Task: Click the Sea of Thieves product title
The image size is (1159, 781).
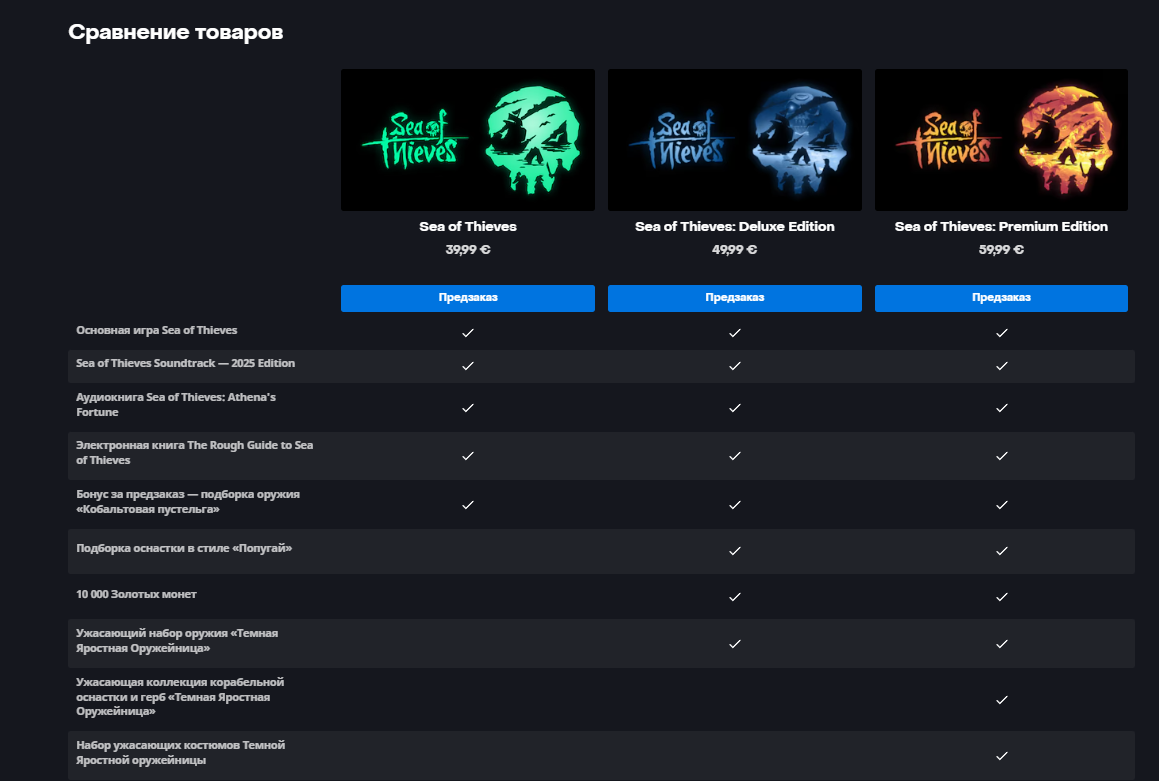Action: pyautogui.click(x=468, y=226)
